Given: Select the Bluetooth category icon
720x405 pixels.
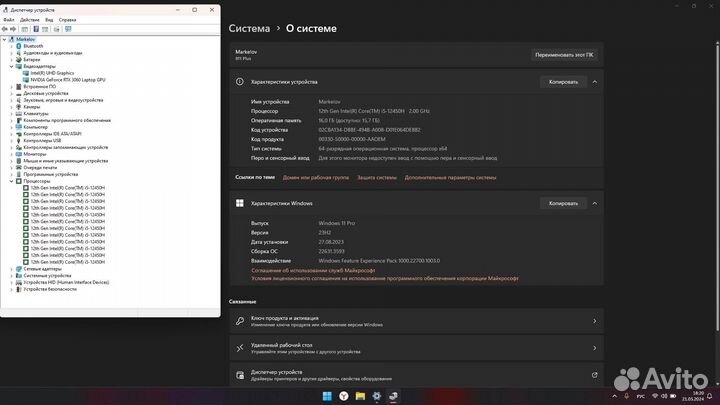Looking at the screenshot, I should click(x=19, y=46).
